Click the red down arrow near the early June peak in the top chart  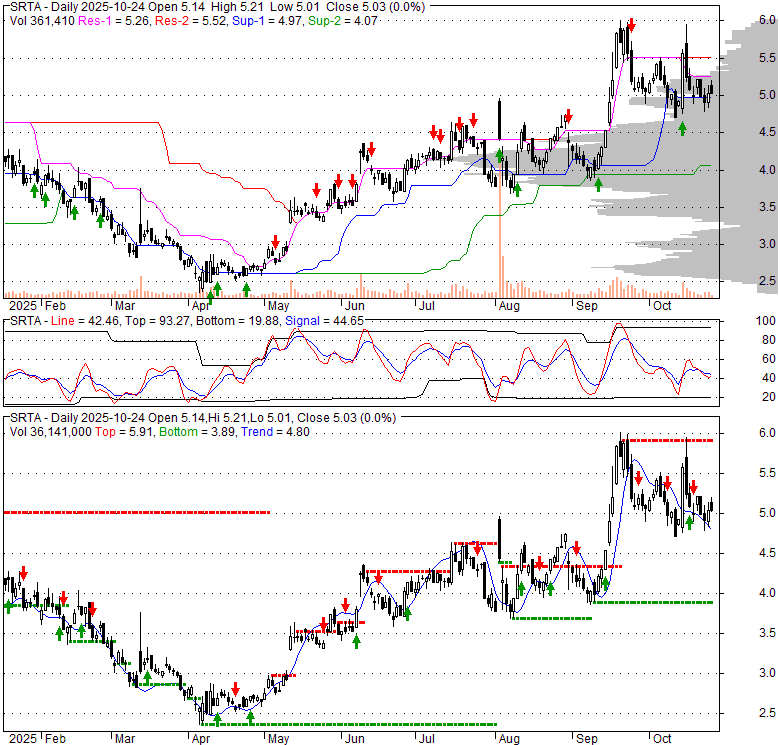[370, 150]
